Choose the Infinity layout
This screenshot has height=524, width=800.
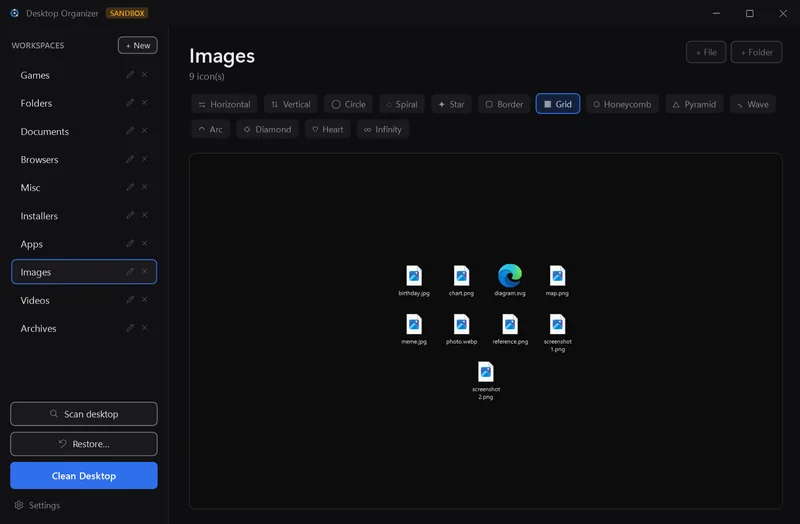tap(383, 129)
